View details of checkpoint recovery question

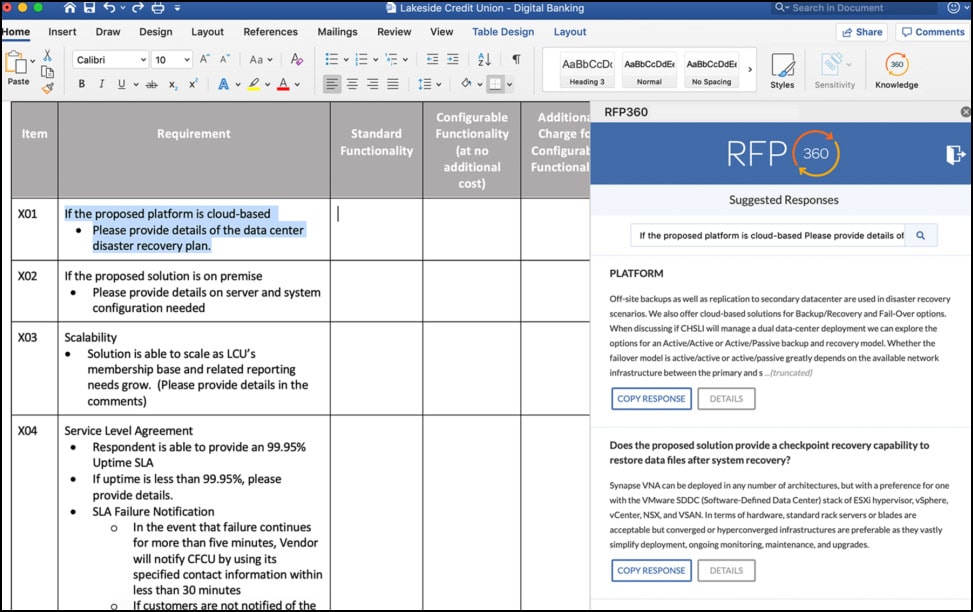tap(726, 570)
